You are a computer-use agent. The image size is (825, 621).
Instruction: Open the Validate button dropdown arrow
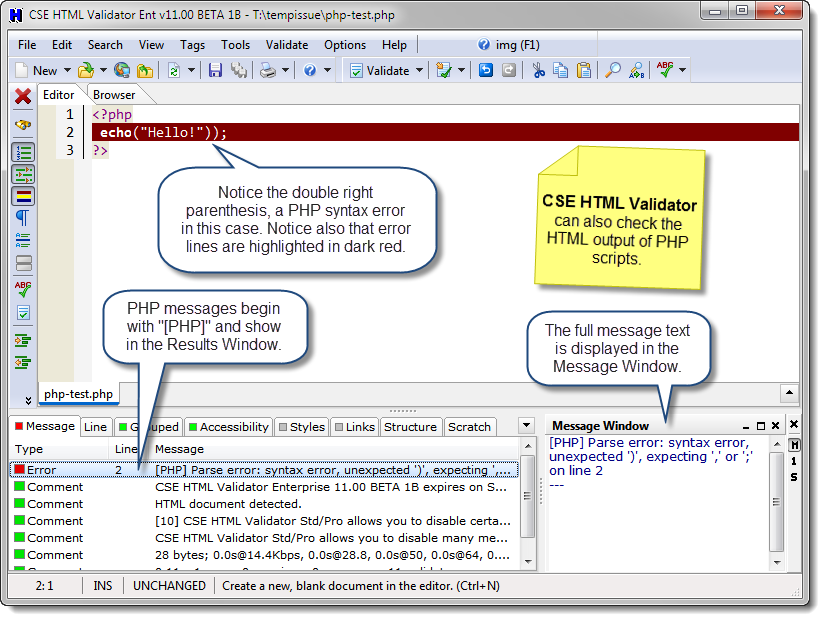tap(419, 70)
